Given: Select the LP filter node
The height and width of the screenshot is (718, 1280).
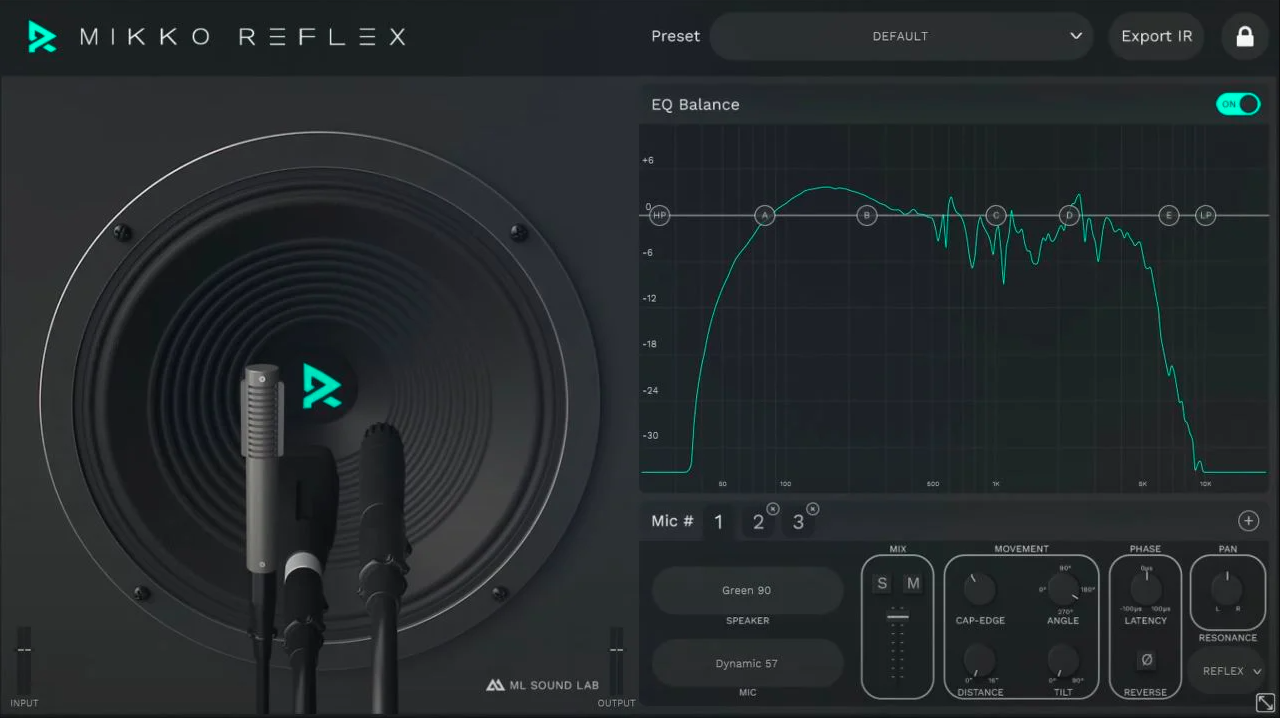Looking at the screenshot, I should (x=1205, y=215).
